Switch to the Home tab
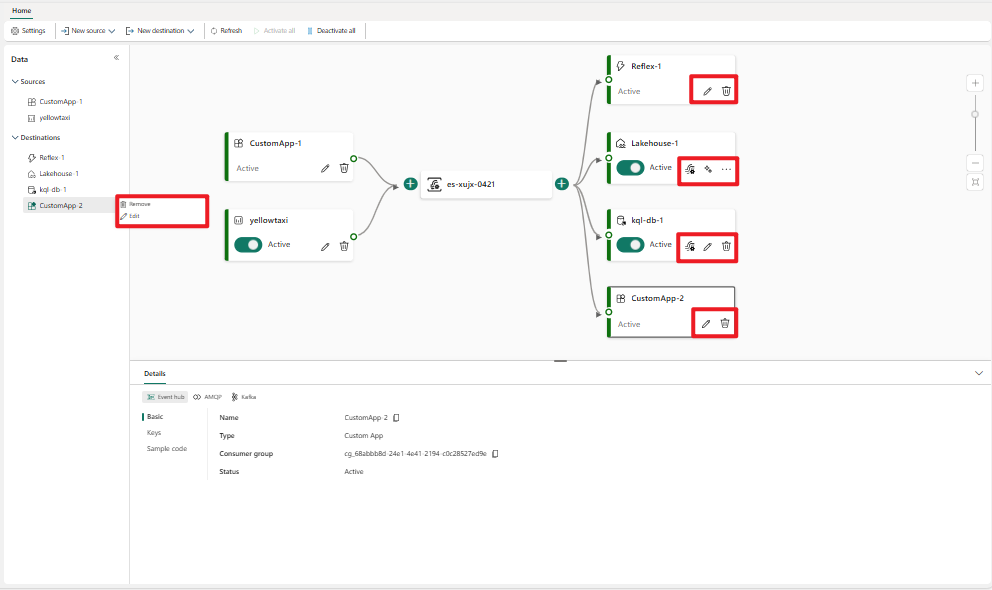The width and height of the screenshot is (992, 590). (22, 11)
